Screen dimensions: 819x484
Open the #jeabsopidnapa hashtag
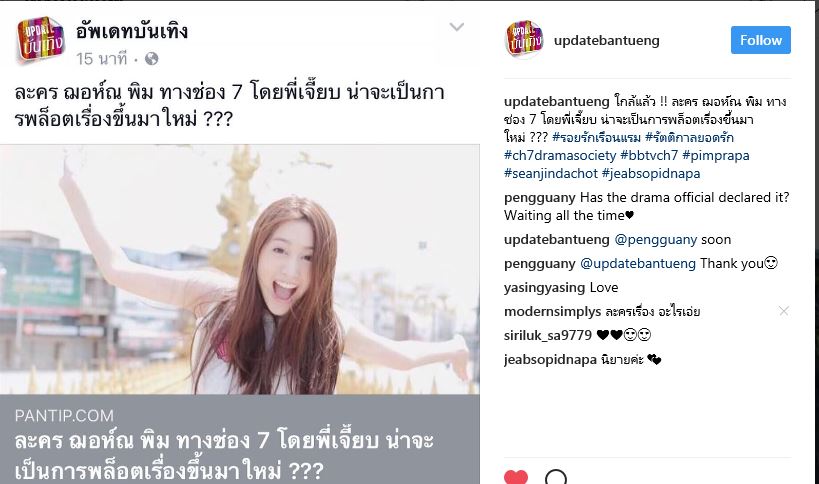point(651,173)
